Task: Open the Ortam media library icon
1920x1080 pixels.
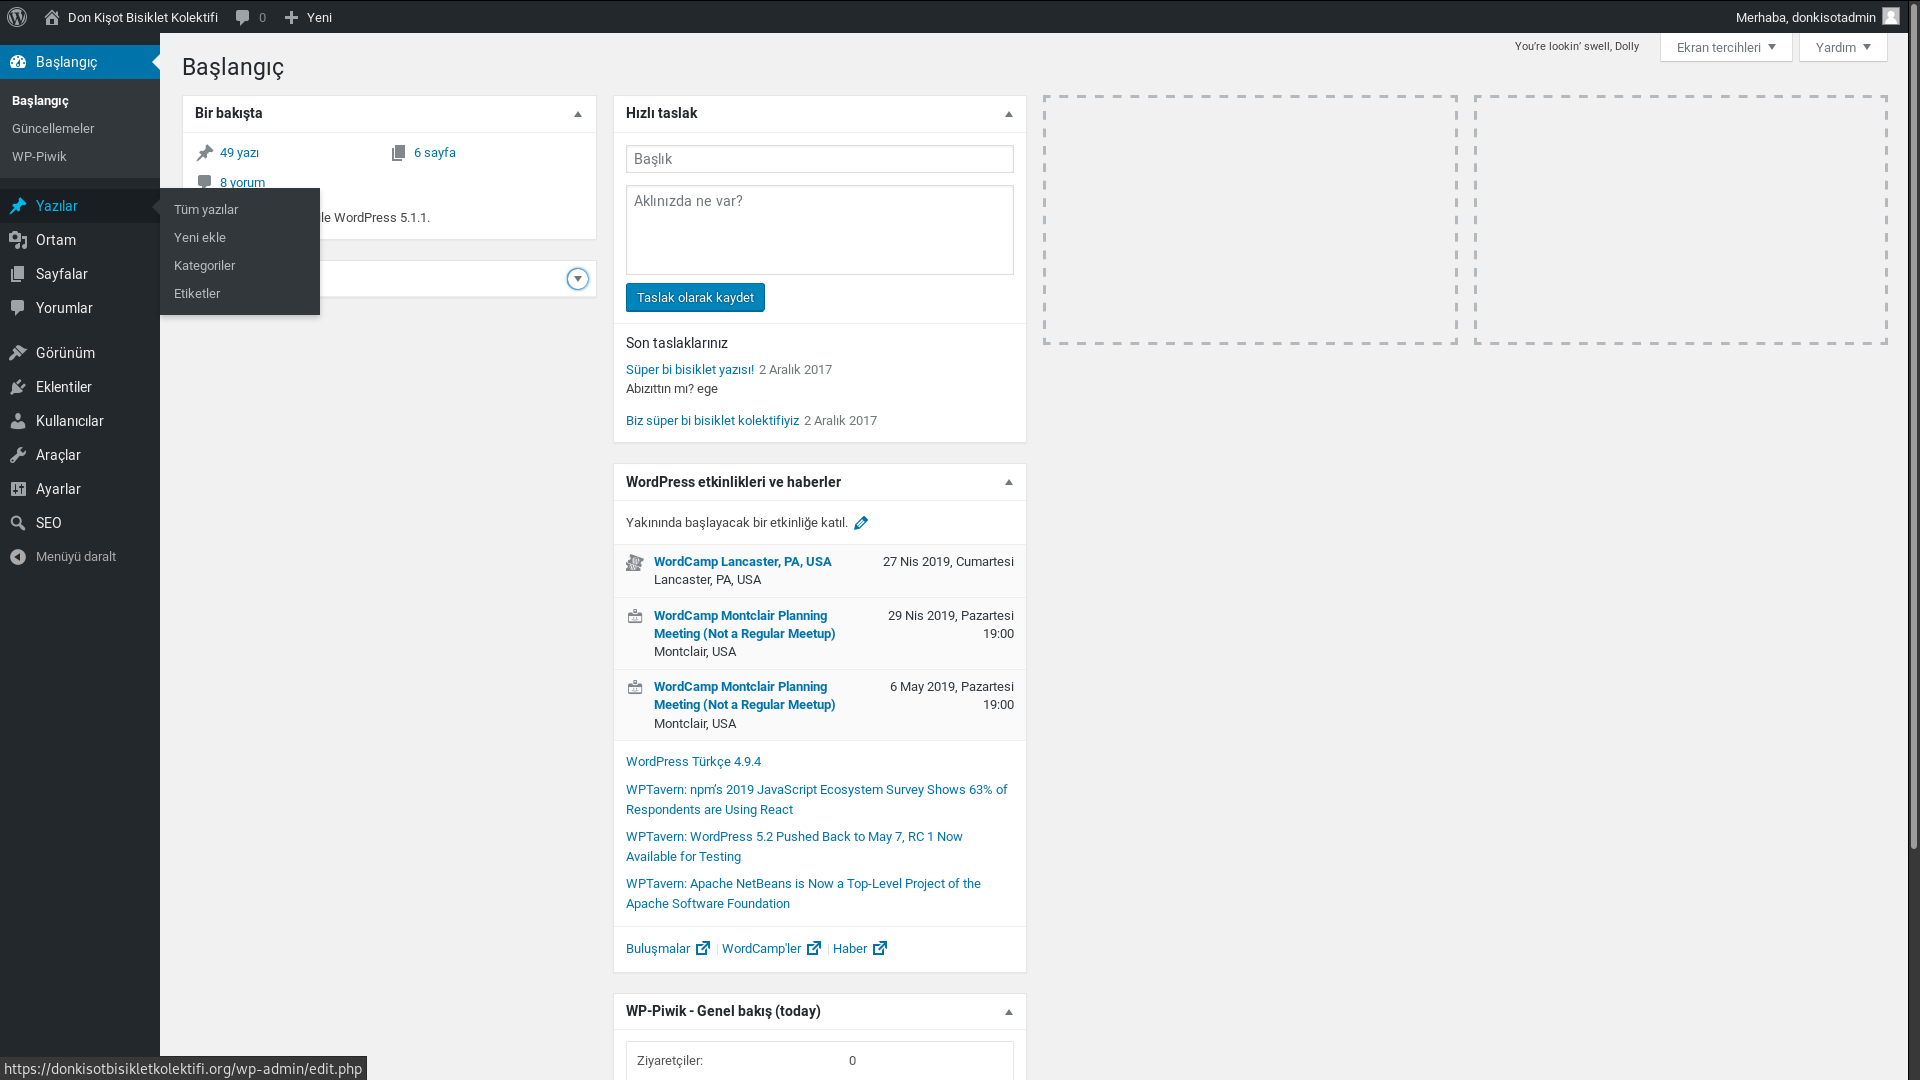Action: [x=19, y=240]
